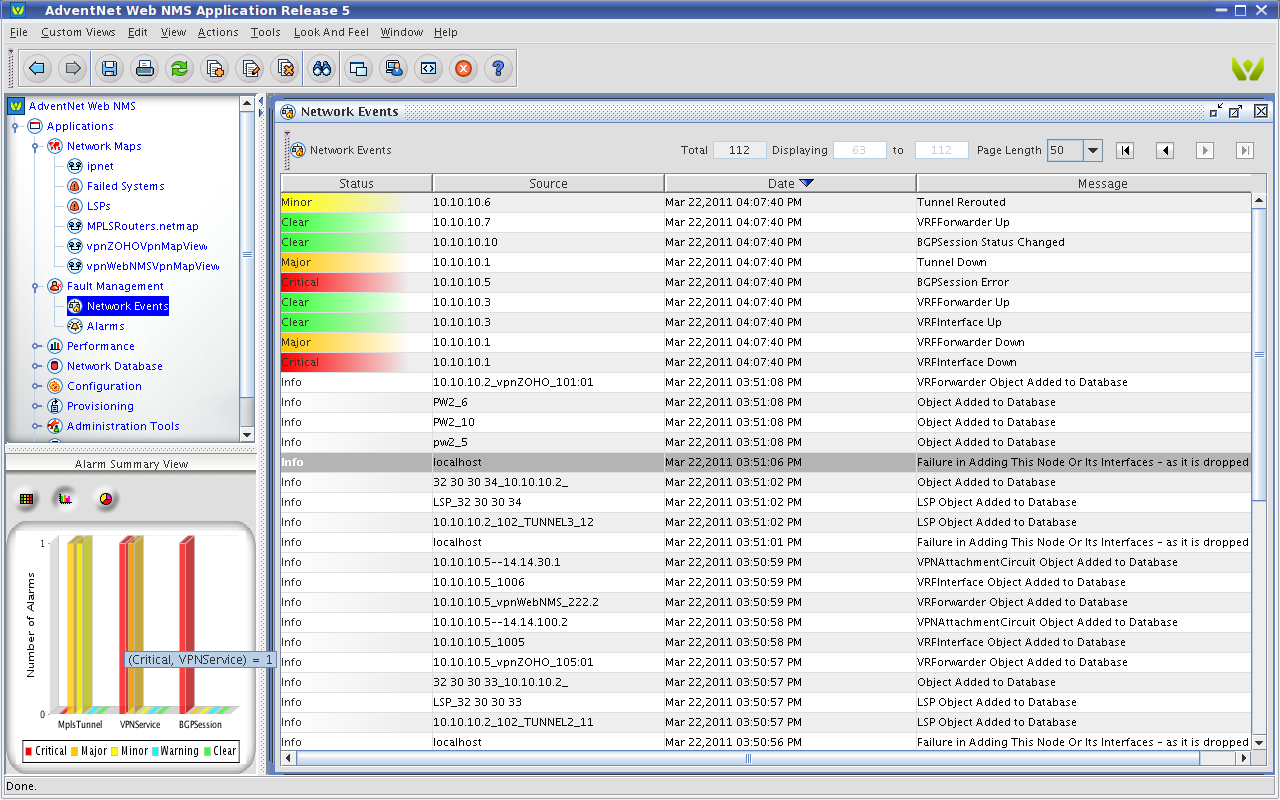This screenshot has height=800, width=1280.
Task: Open the File menu
Action: 19,32
